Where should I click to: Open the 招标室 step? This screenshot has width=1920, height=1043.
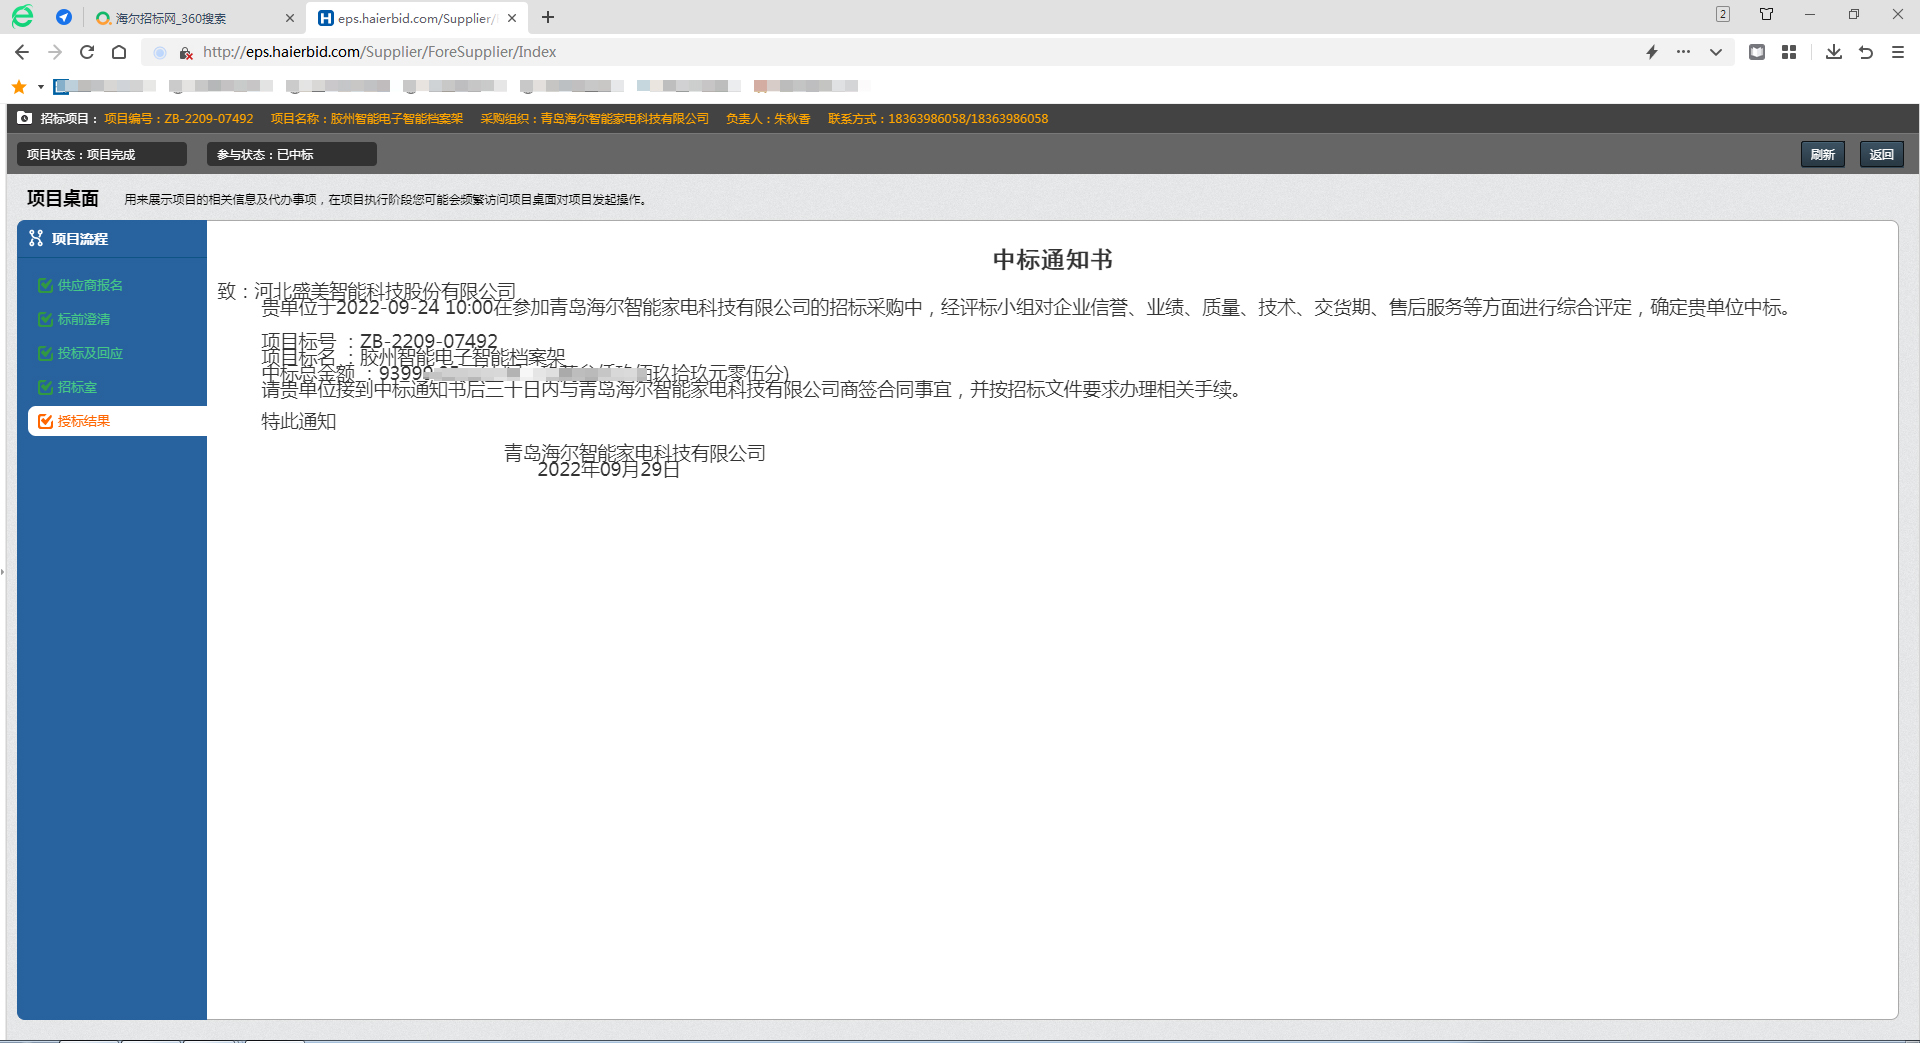(77, 387)
